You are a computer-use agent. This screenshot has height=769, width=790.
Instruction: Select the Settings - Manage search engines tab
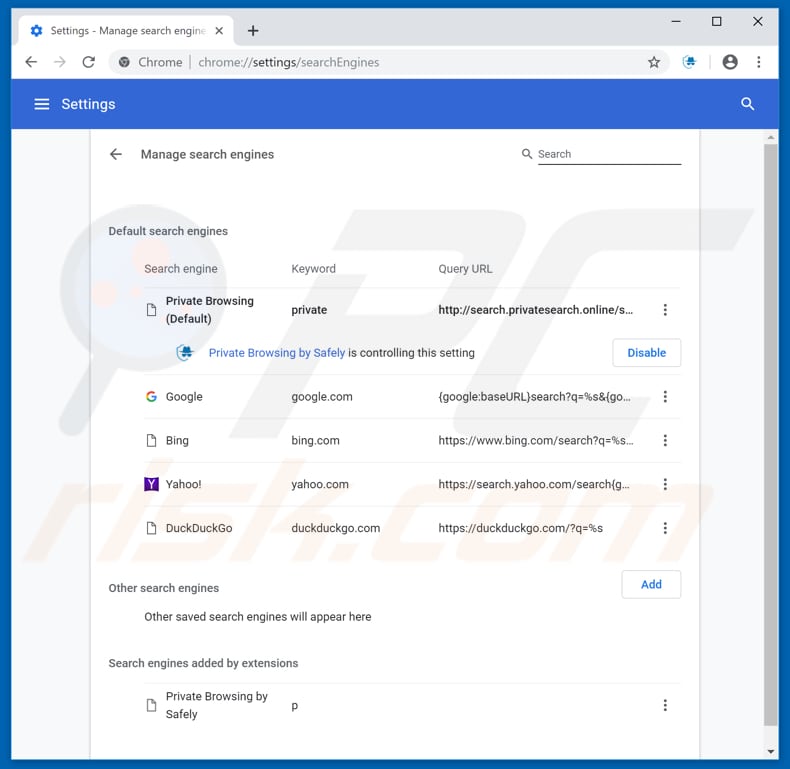coord(126,31)
